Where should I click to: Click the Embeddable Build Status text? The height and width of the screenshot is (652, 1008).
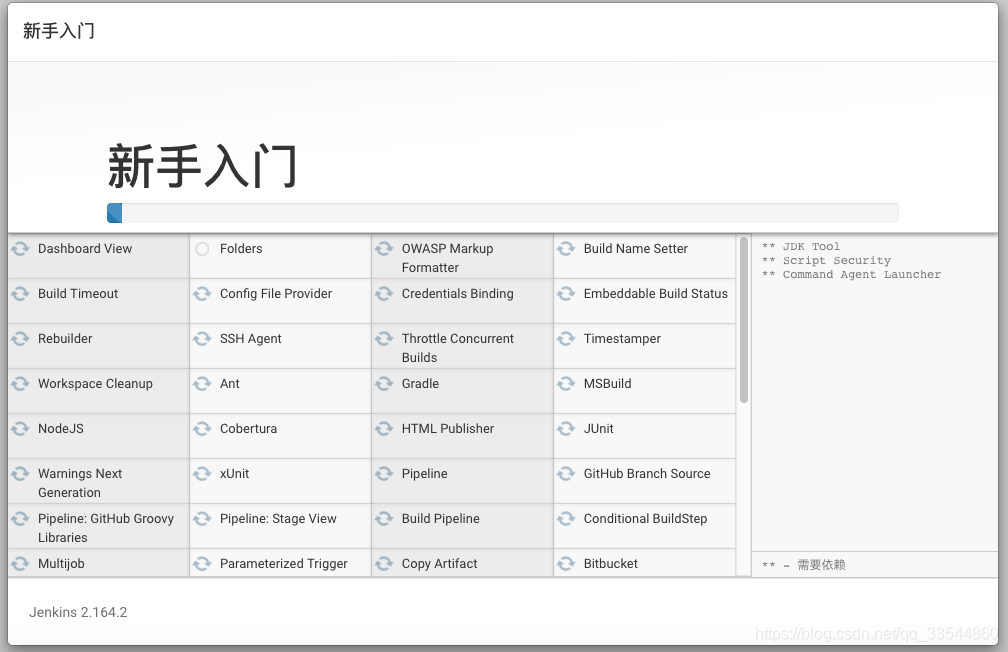point(656,294)
